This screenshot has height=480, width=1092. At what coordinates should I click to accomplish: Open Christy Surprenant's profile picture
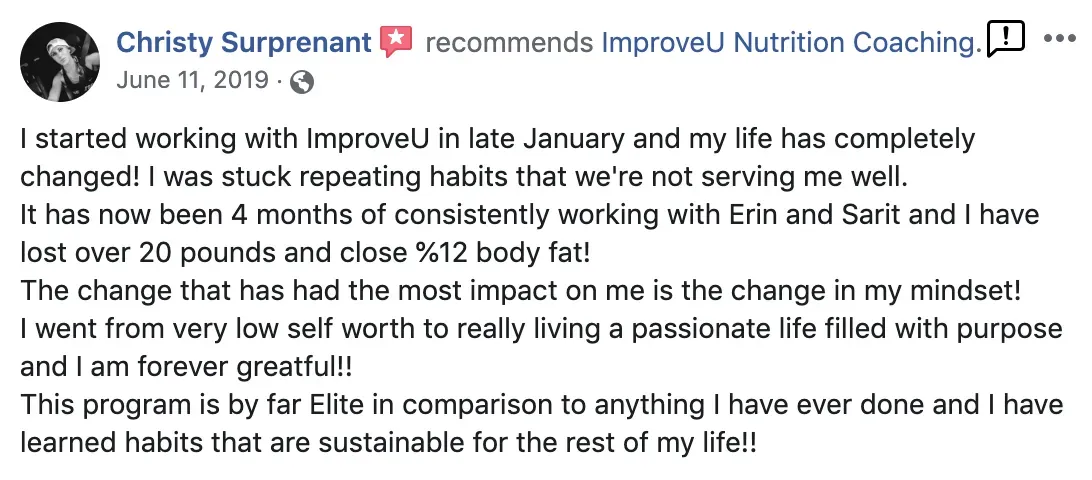[60, 62]
